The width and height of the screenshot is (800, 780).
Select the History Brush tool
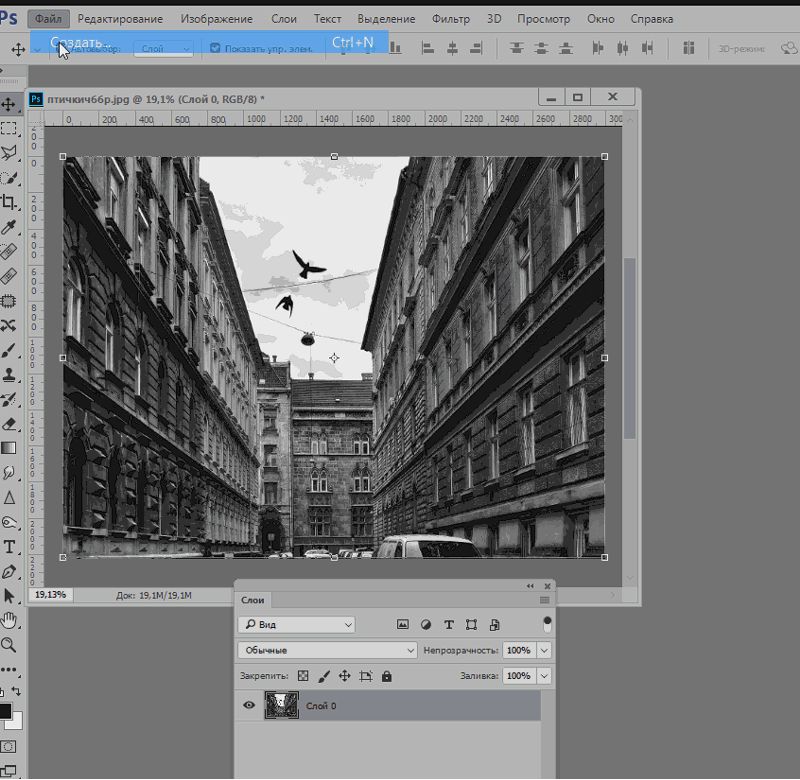(x=9, y=399)
